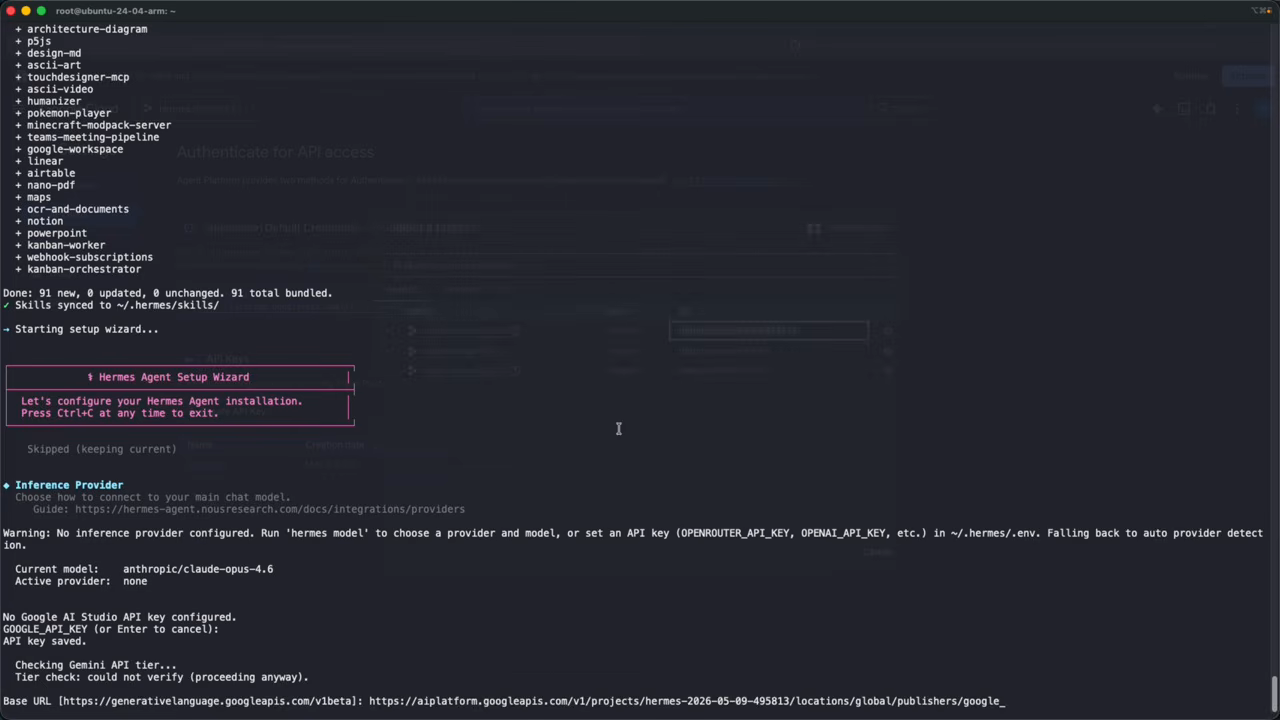This screenshot has width=1280, height=720.
Task: Select the maps skill line
Action: [x=33, y=197]
